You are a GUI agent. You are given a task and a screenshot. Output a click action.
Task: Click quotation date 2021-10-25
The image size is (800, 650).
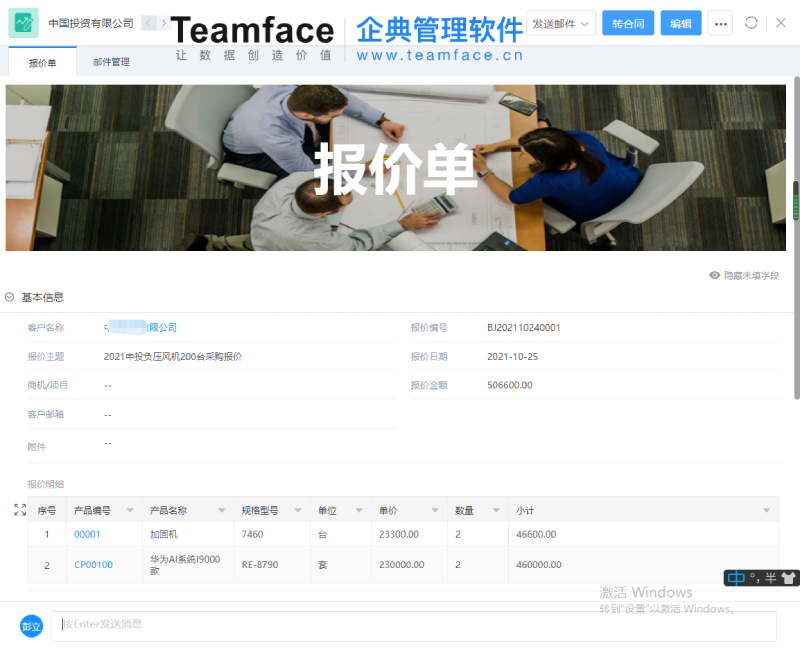tap(512, 357)
